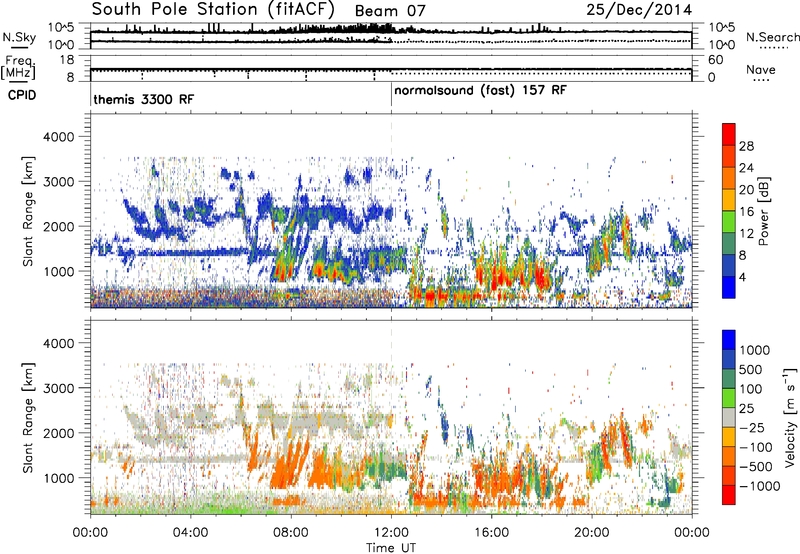Click the title 'South Pole Station (fitACF)'
Screen dimensions: 800x554
(213, 9)
